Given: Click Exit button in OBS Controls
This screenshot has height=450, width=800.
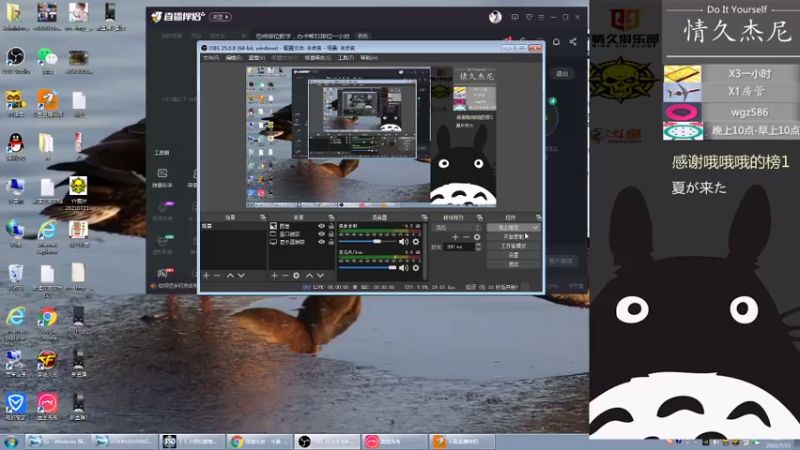Looking at the screenshot, I should 513,264.
